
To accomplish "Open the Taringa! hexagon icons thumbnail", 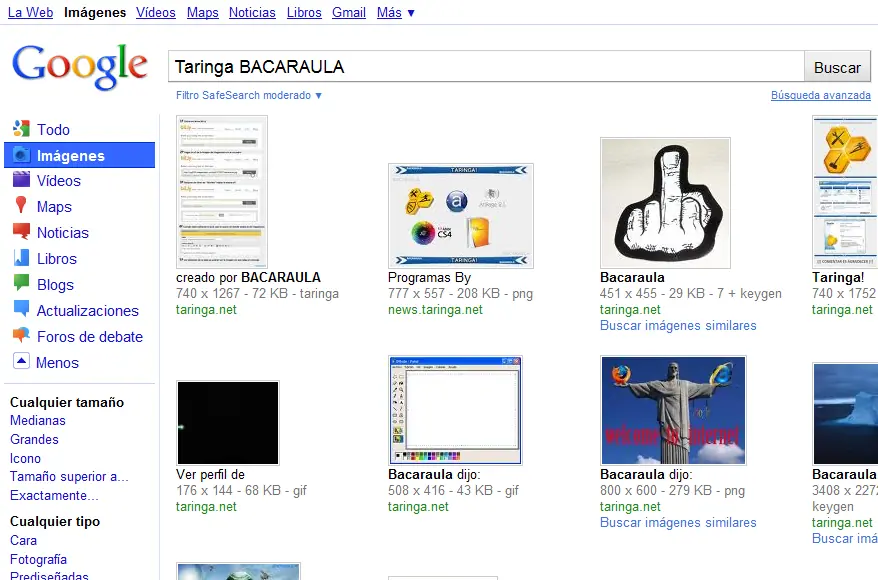I will coord(845,191).
